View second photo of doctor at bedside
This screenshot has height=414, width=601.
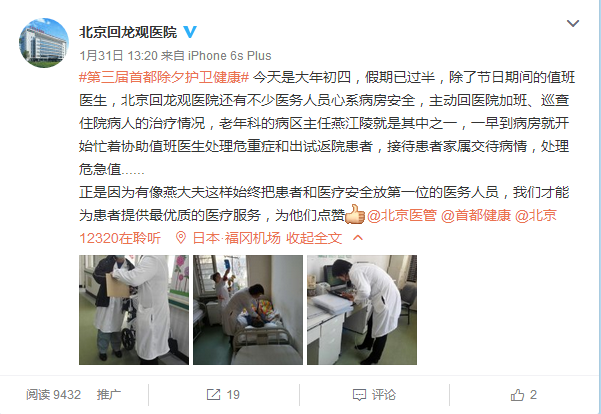coord(248,310)
